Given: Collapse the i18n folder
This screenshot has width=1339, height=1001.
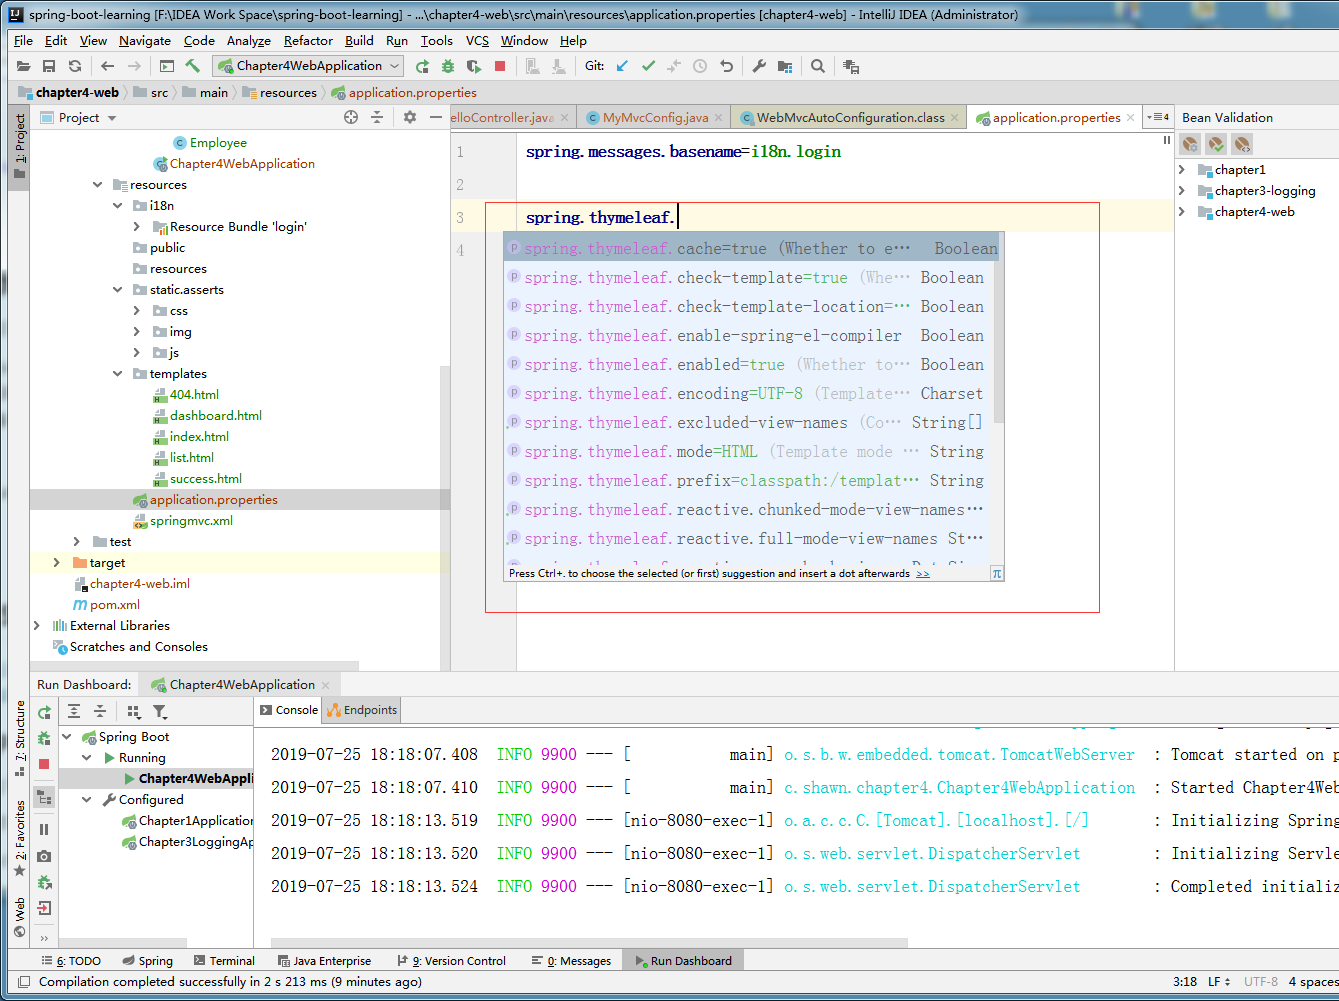Looking at the screenshot, I should point(117,206).
